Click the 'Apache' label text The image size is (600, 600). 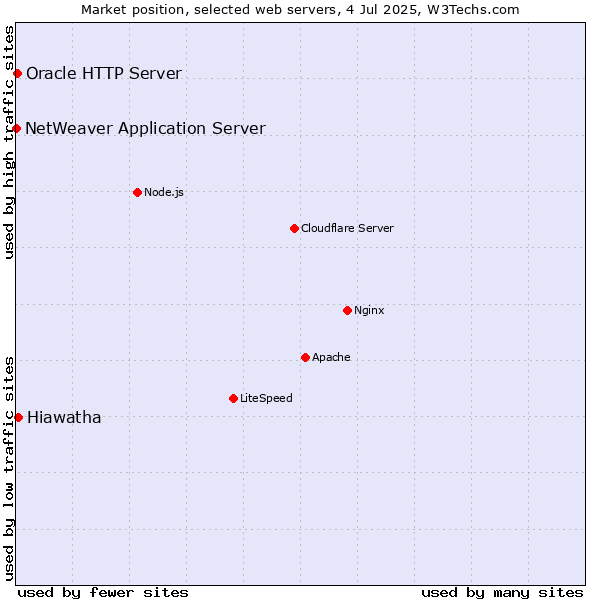[331, 357]
